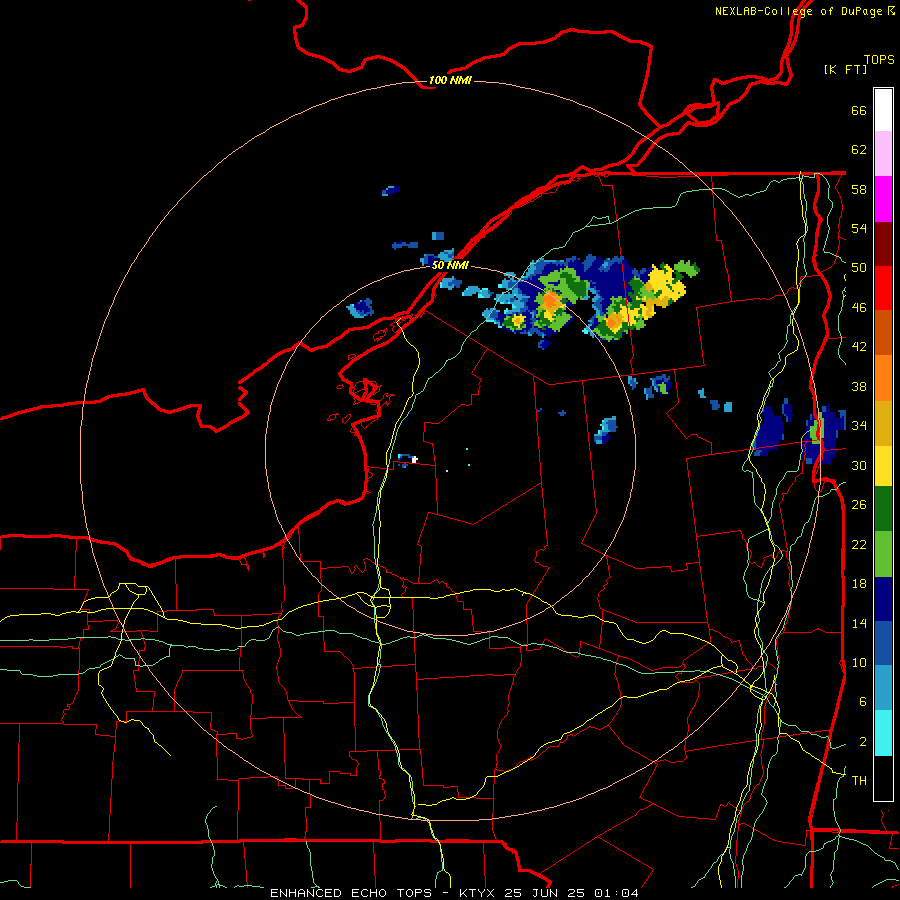Click the TH threshold label on the legend
This screenshot has width=900, height=900.
[859, 781]
